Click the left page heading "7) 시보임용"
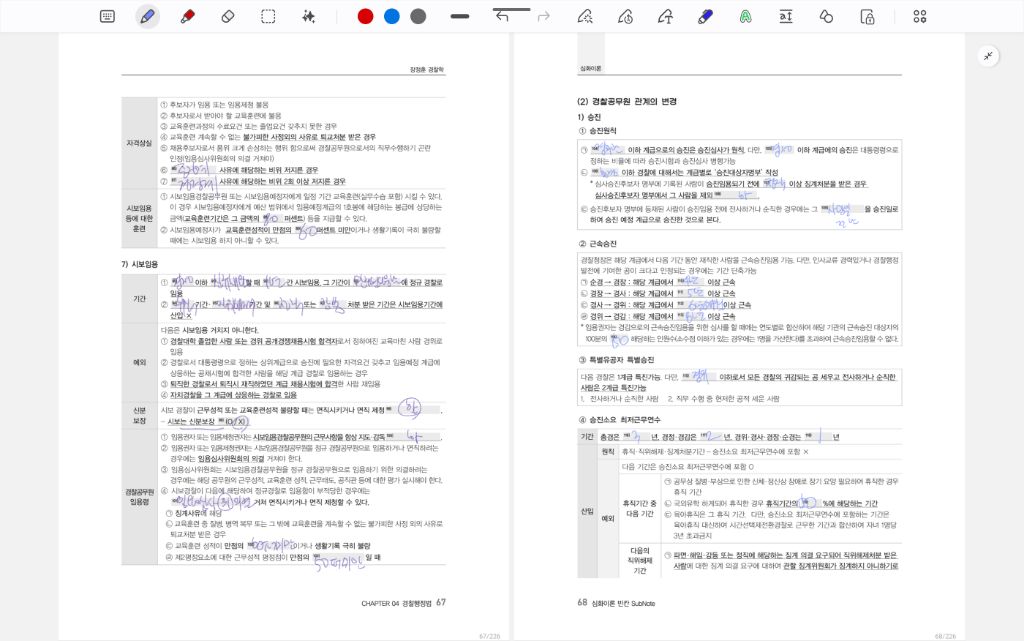Screen dimensions: 1024x641 (x=139, y=264)
